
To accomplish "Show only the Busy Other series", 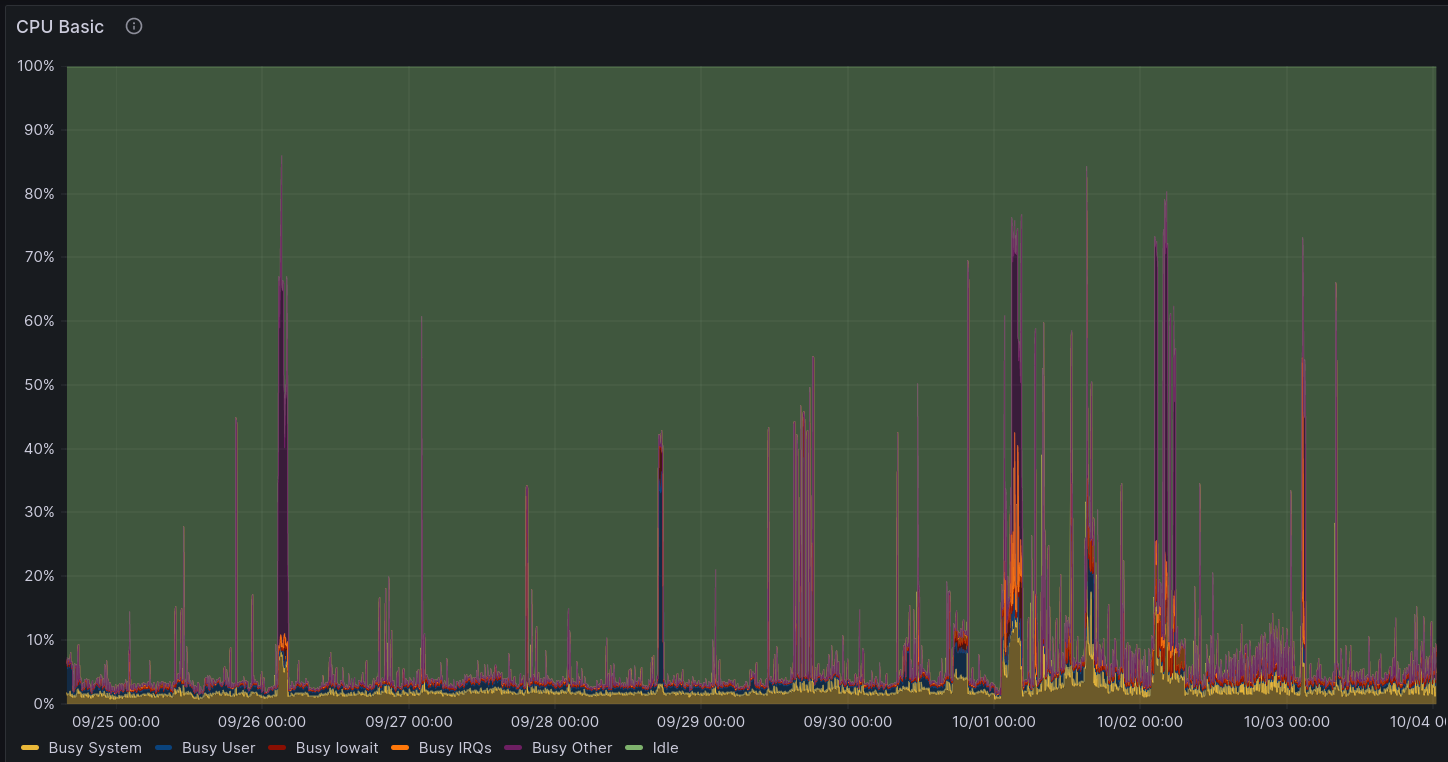I will point(572,748).
